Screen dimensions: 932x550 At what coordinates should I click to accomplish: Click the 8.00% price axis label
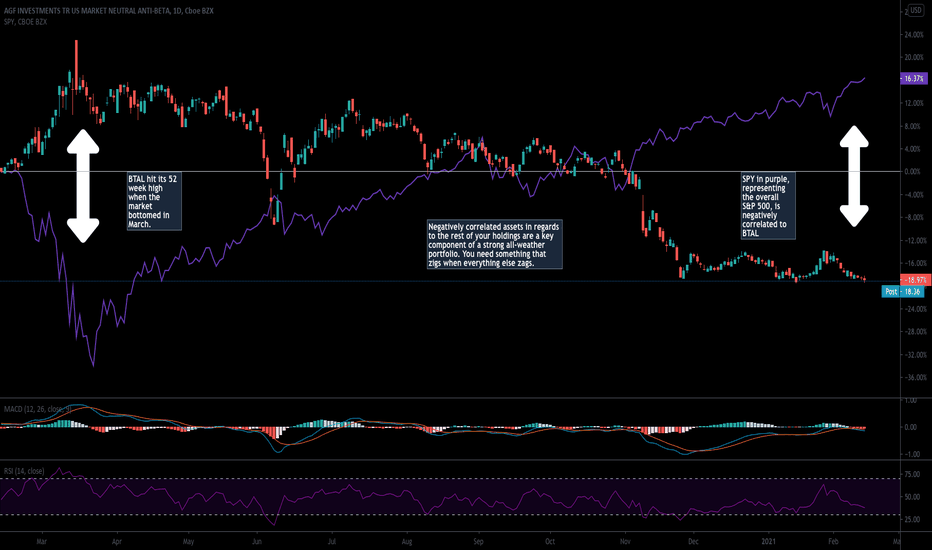coord(914,126)
